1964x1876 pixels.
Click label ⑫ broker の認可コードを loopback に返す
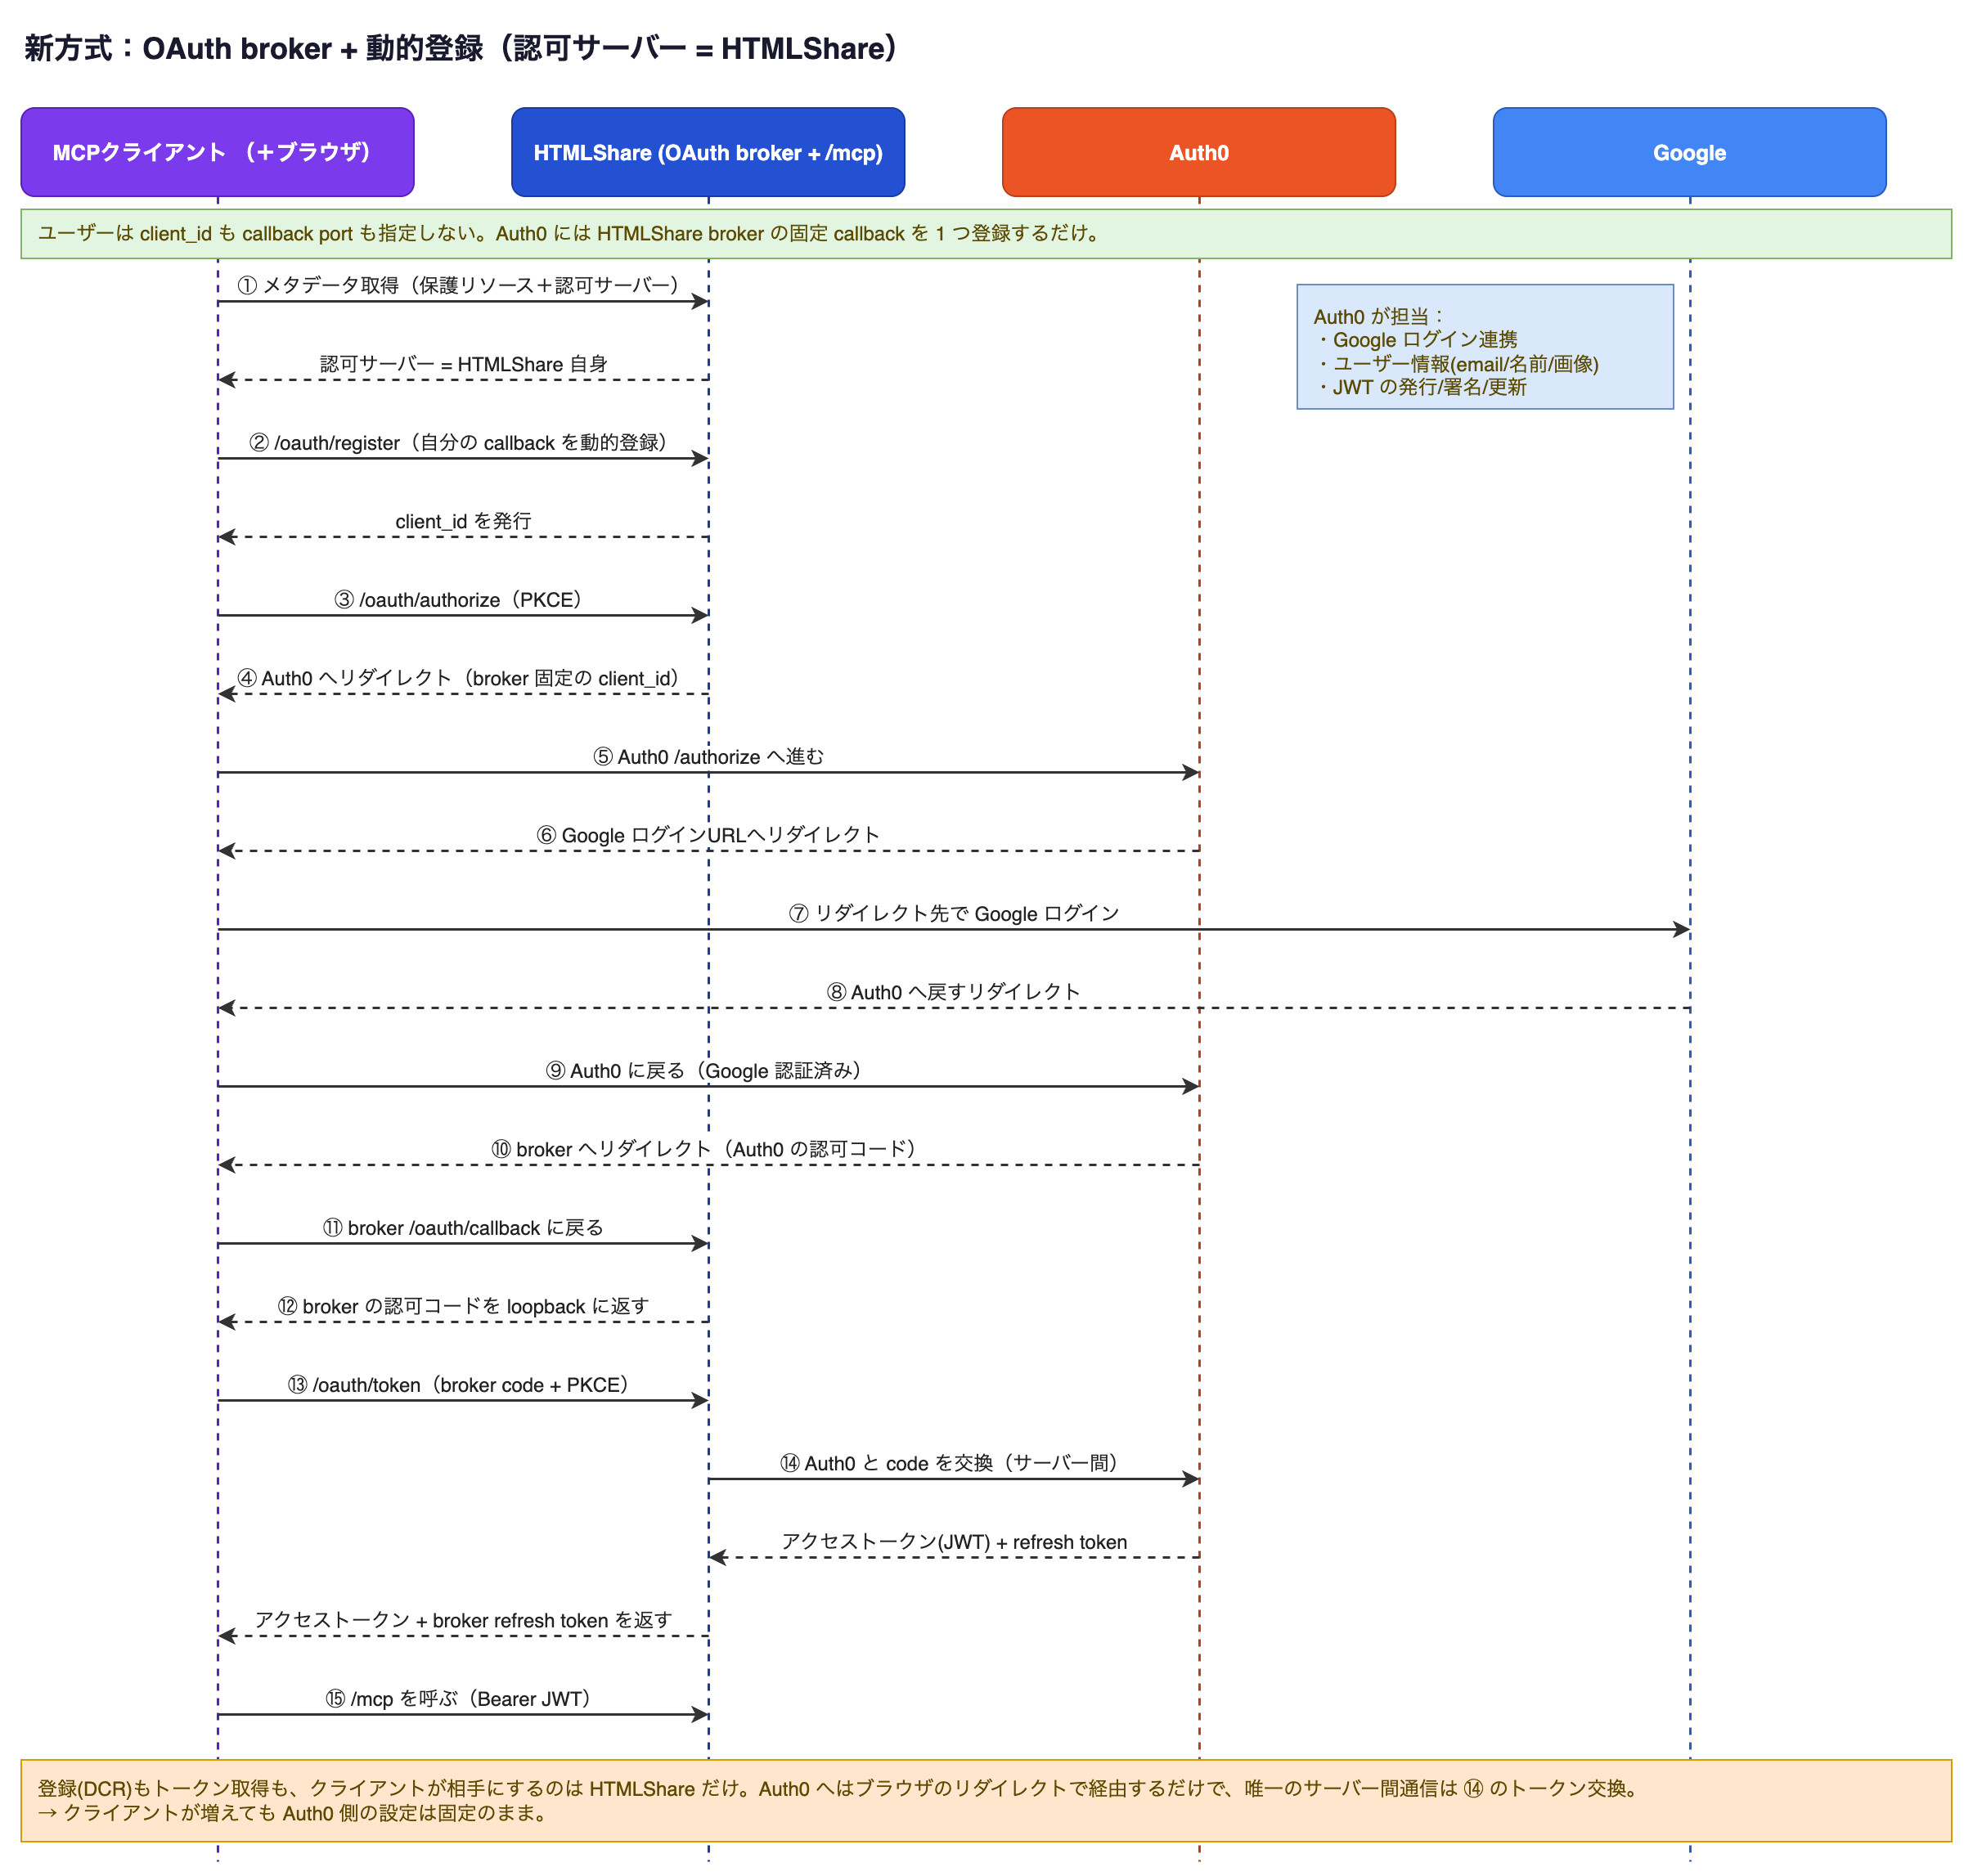463,1306
